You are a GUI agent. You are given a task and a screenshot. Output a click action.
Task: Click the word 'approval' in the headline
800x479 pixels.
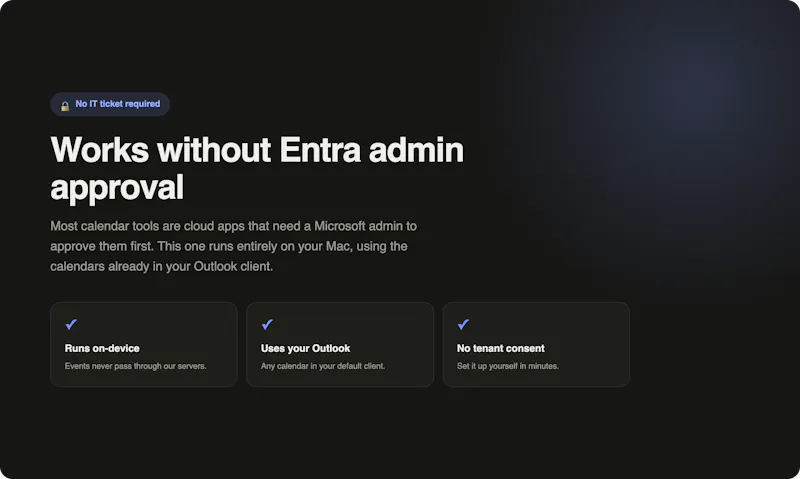pyautogui.click(x=117, y=188)
